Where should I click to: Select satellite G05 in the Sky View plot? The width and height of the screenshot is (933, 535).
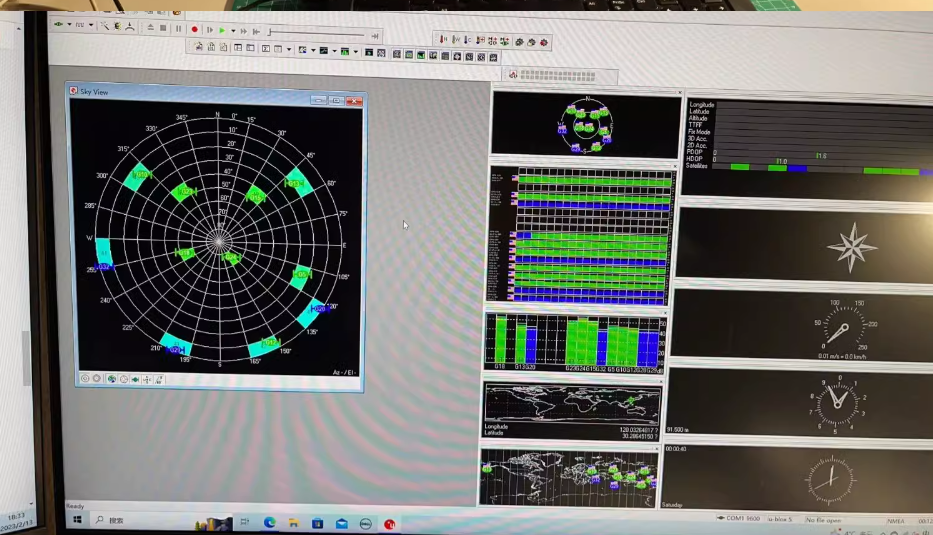302,274
